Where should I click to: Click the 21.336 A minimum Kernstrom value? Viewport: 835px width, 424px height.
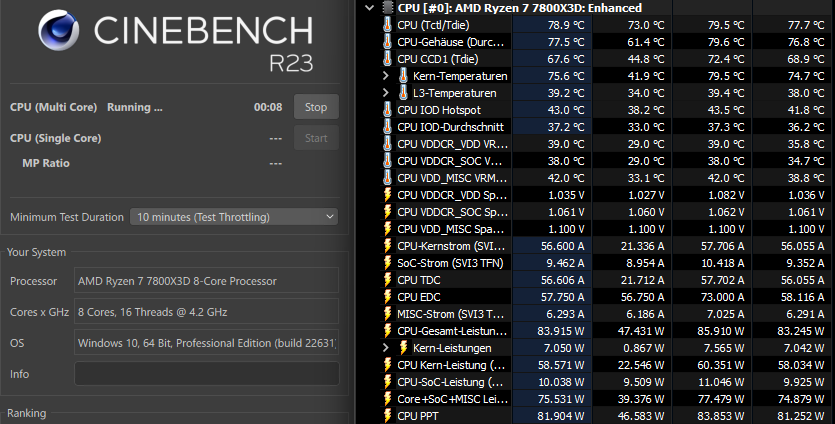[x=642, y=246]
